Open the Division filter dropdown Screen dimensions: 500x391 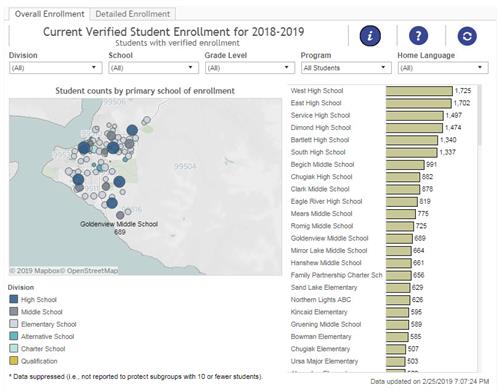pyautogui.click(x=55, y=68)
